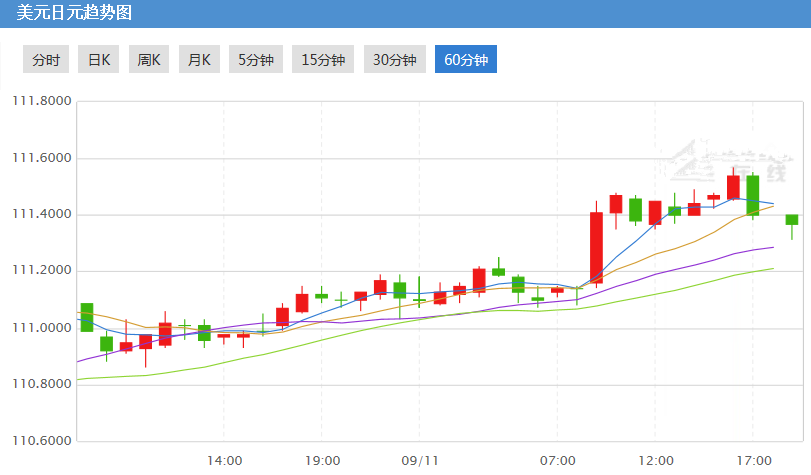811x475 pixels.
Task: Click the 110.6000 price axis label
Action: click(x=41, y=440)
